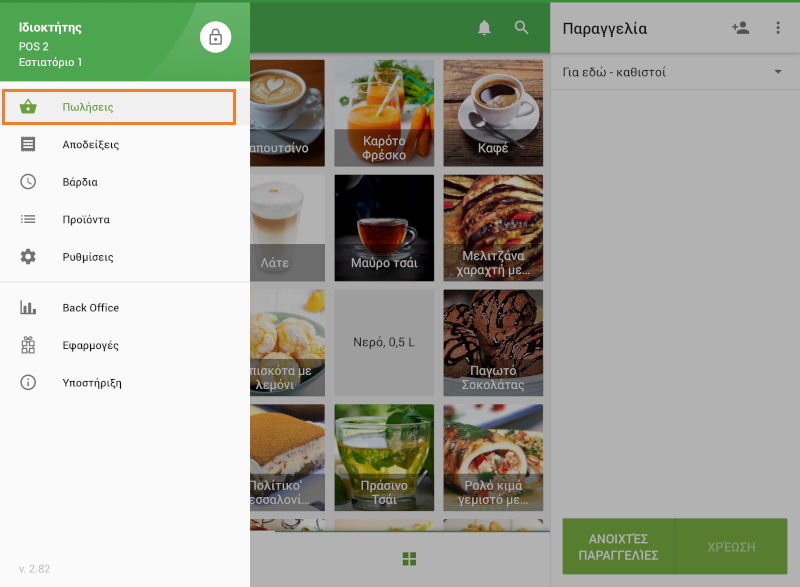Add a customer to the order

[x=740, y=28]
